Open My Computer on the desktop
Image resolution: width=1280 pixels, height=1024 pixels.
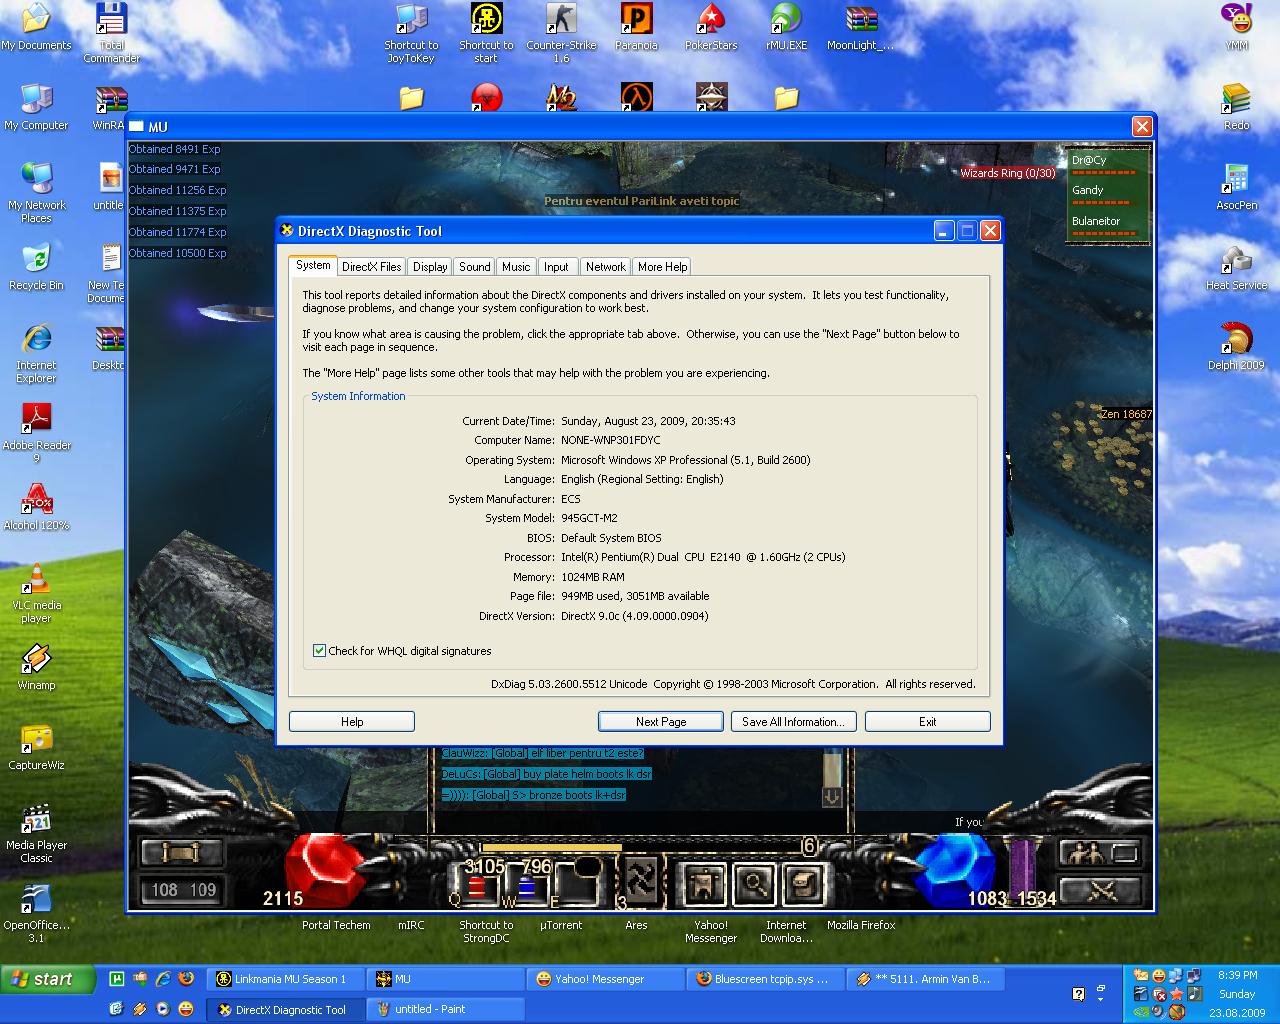click(x=36, y=107)
